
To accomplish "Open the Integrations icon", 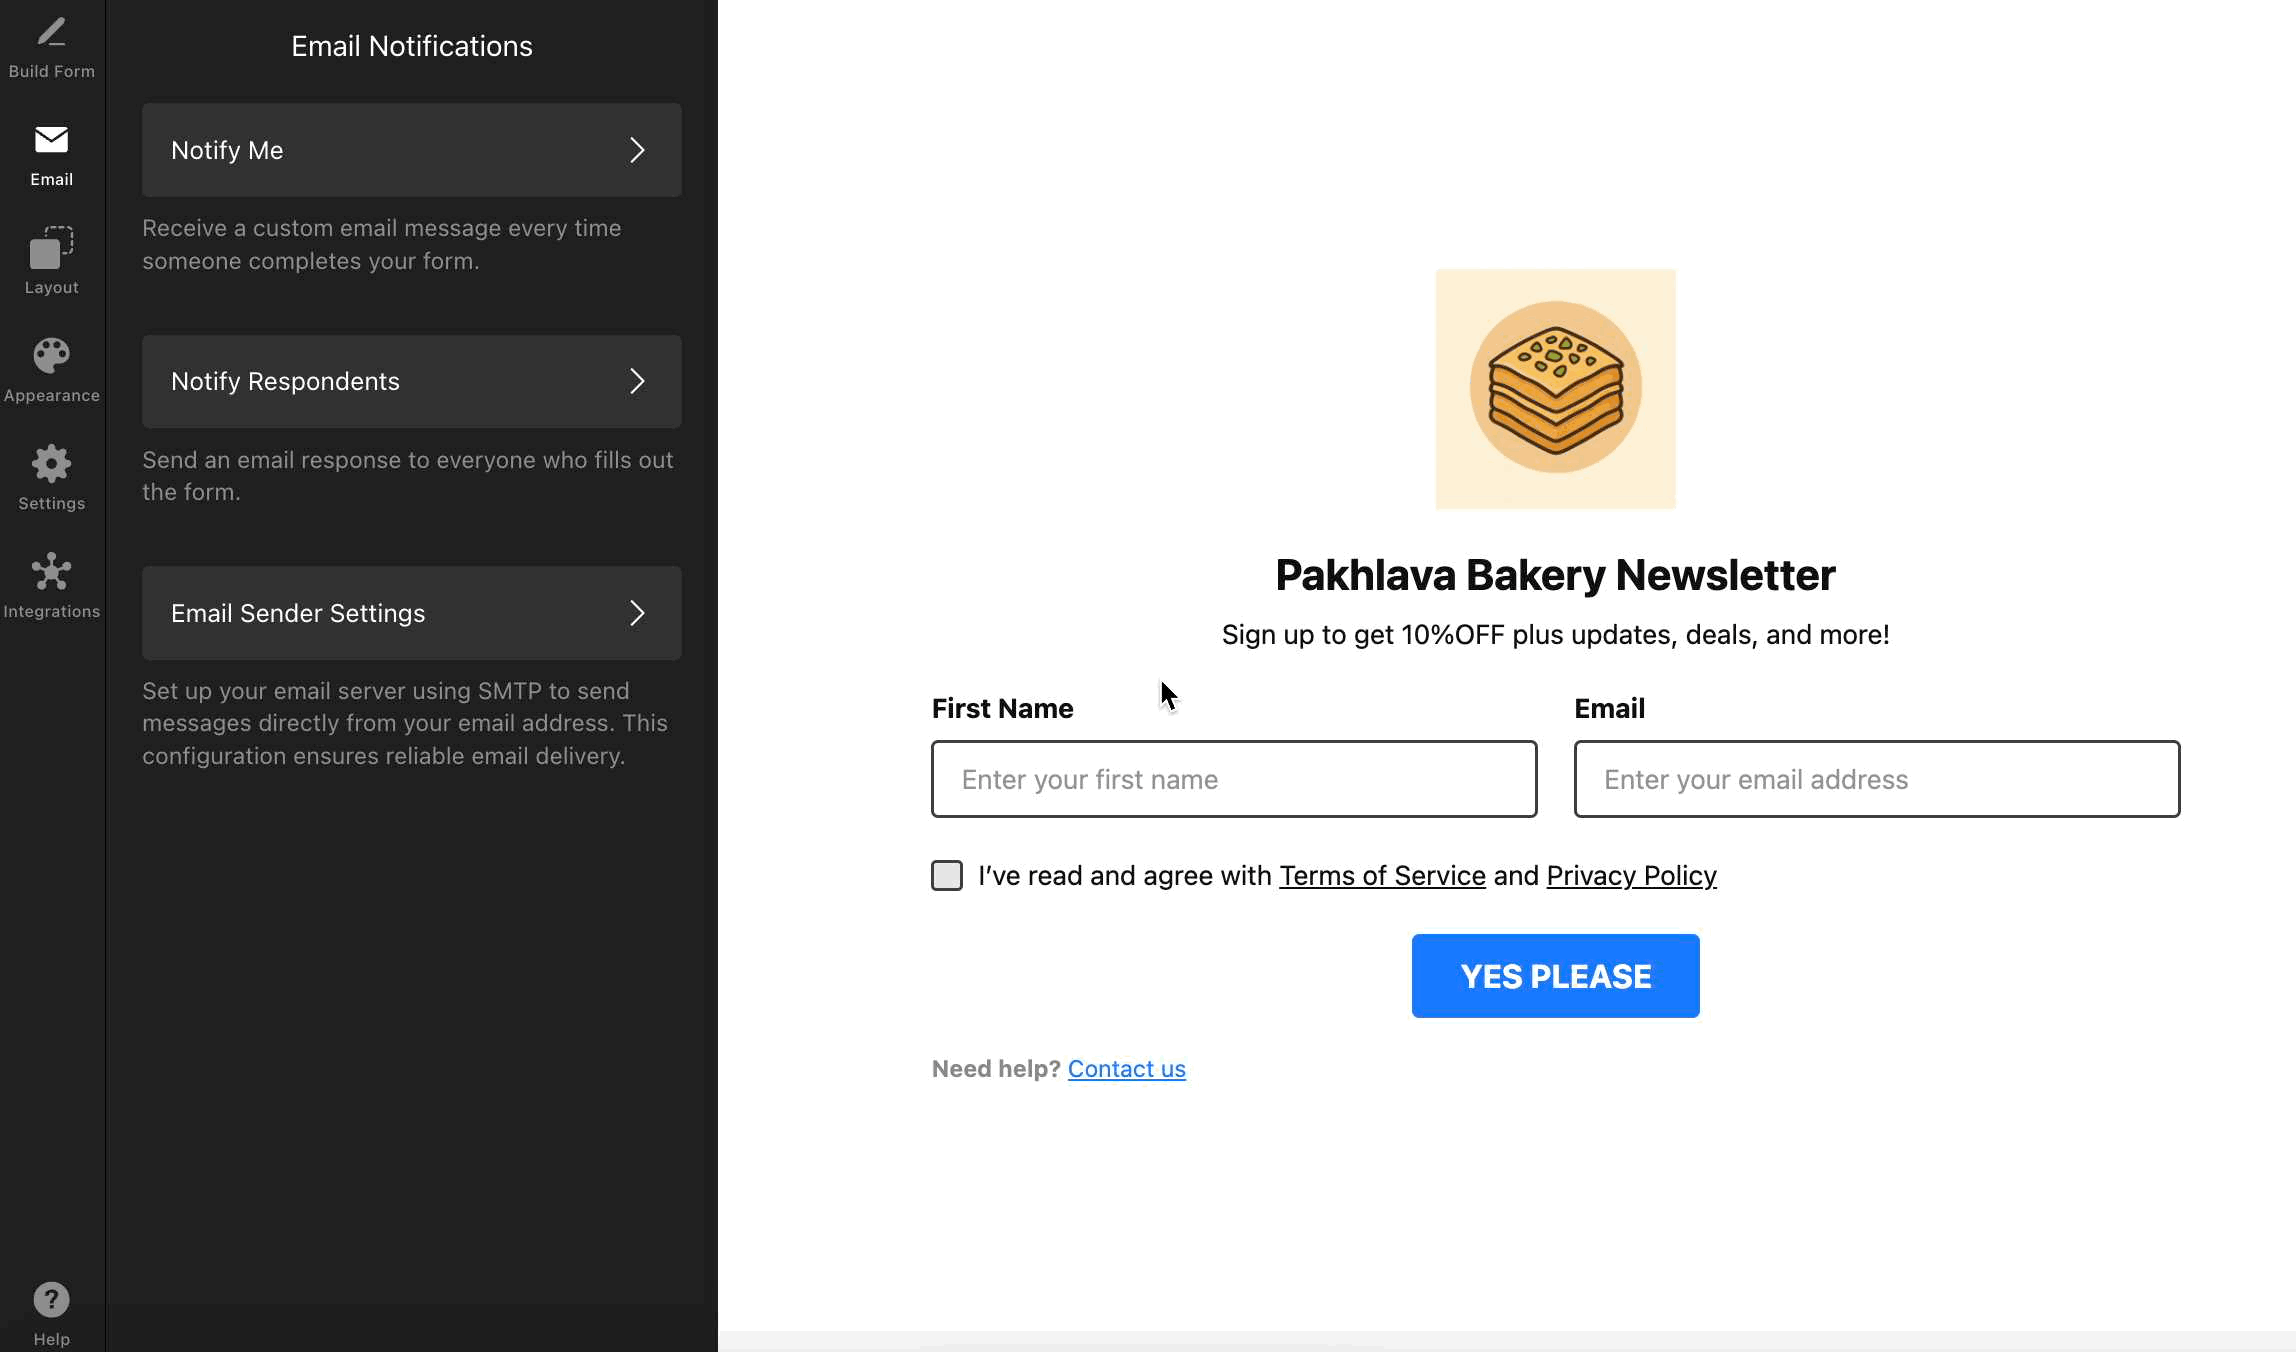I will 52,572.
